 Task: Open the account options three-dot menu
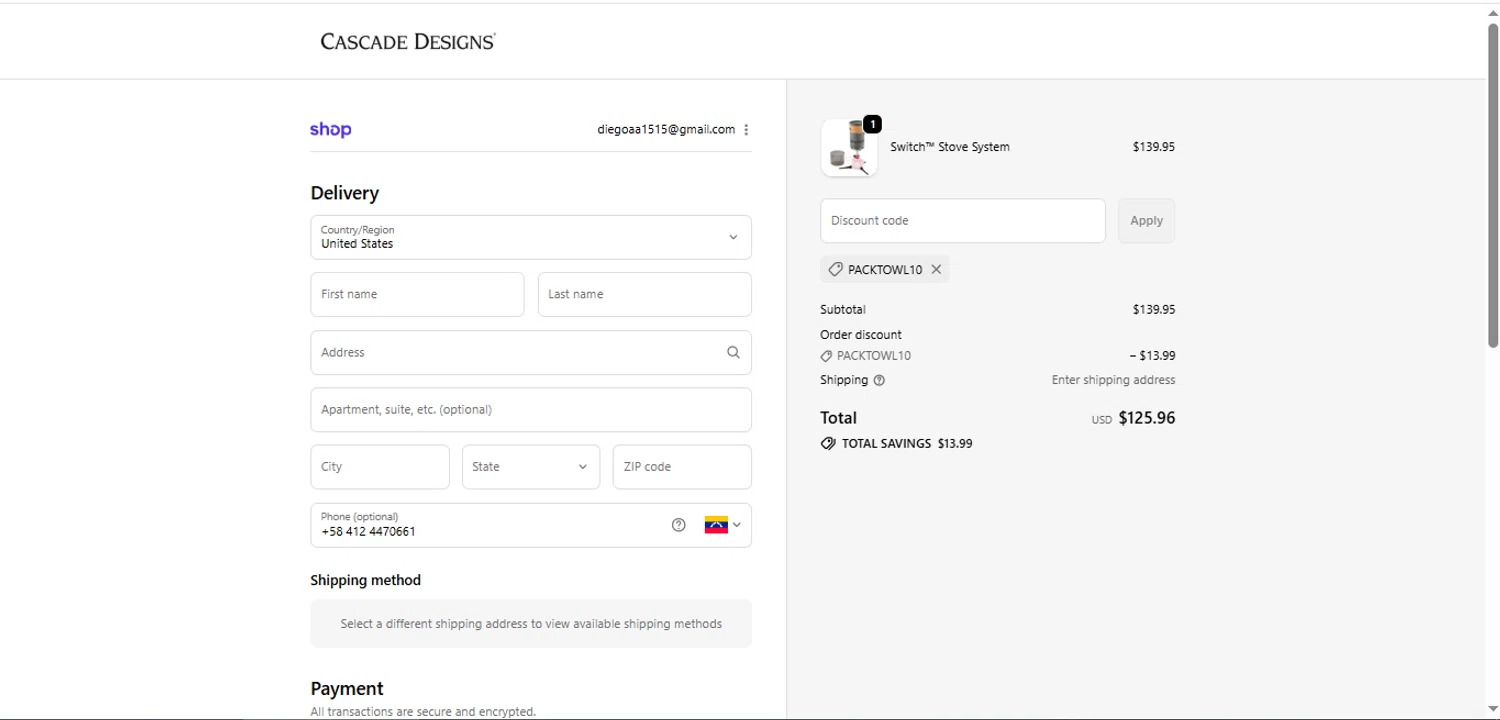tap(746, 130)
